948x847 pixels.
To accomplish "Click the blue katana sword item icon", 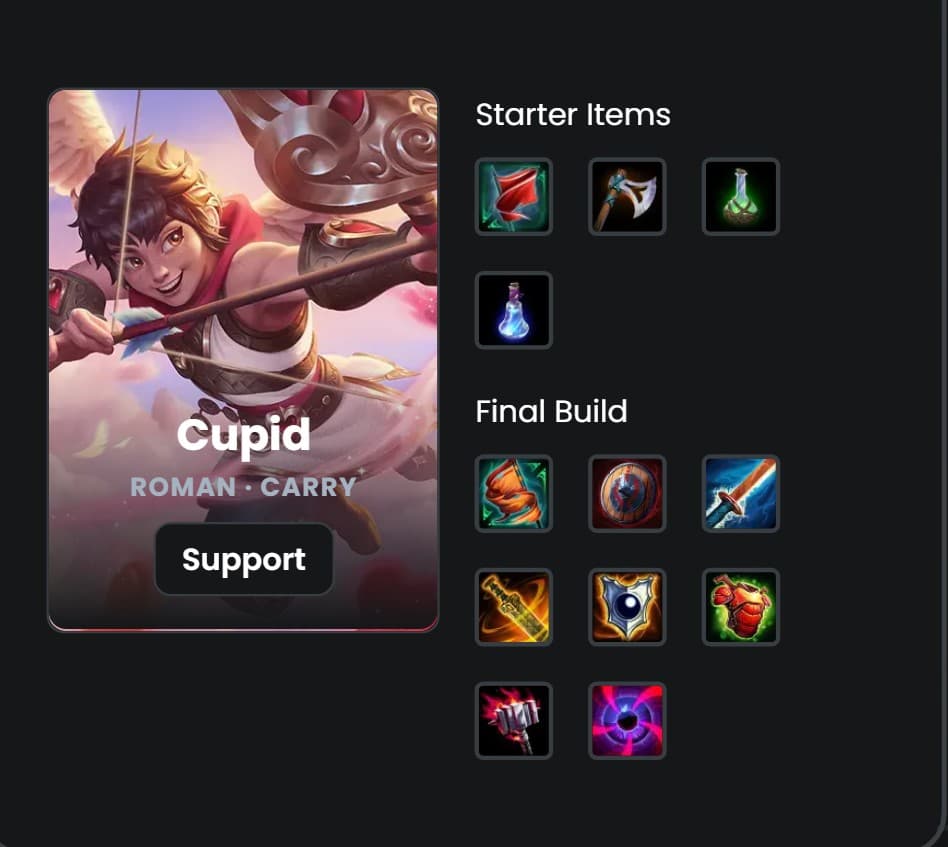I will pyautogui.click(x=741, y=493).
